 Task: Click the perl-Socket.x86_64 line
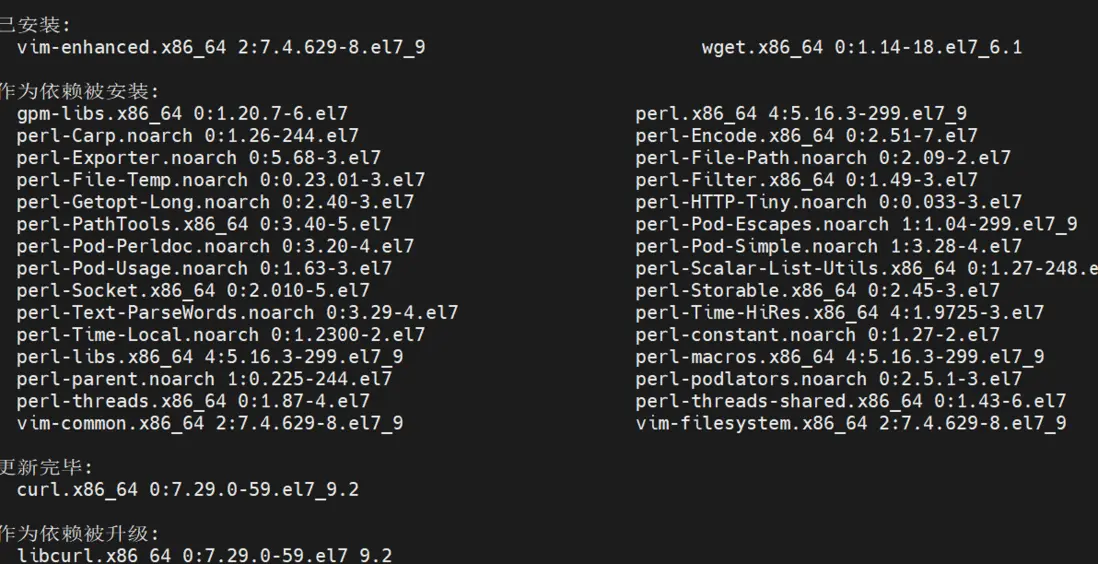tap(193, 291)
